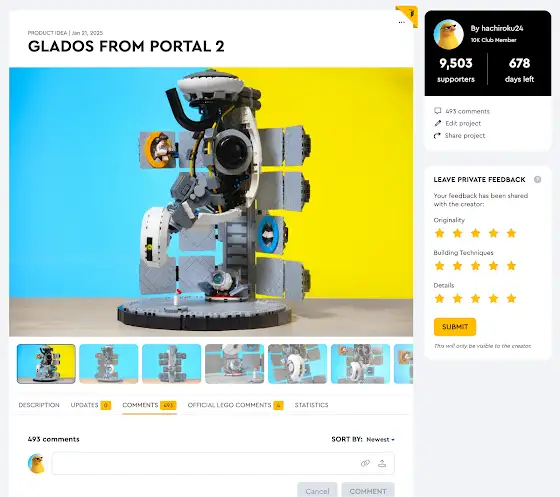Image resolution: width=560 pixels, height=497 pixels.
Task: Click the Edit project pencil icon
Action: pyautogui.click(x=438, y=123)
